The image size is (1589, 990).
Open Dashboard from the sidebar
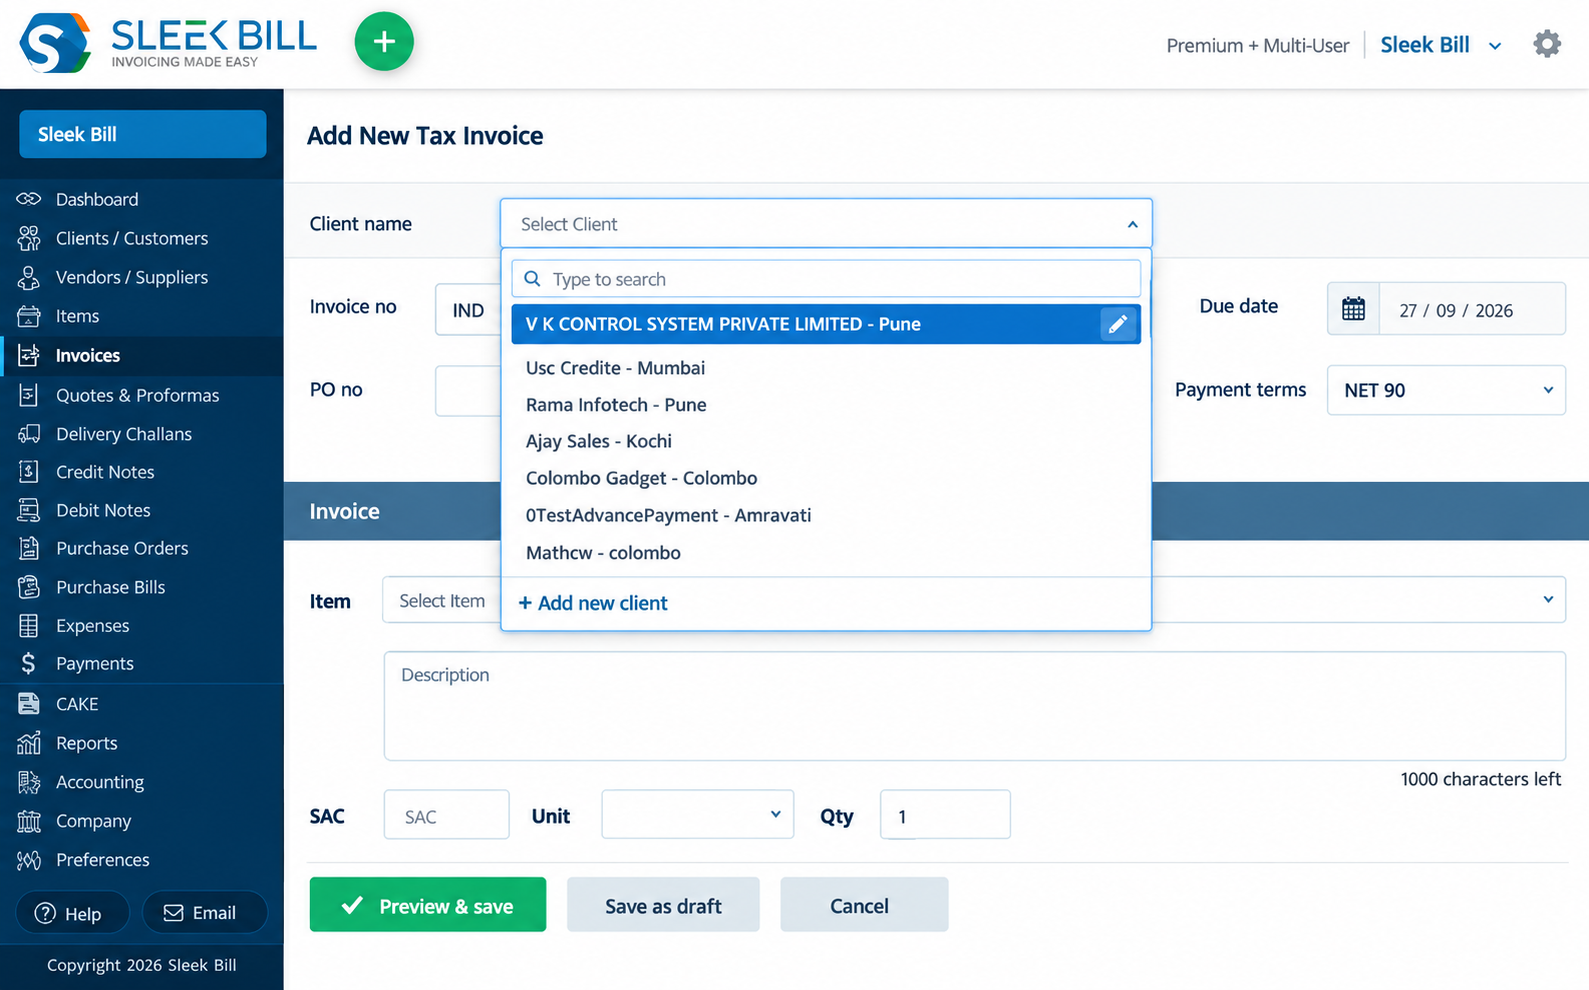coord(97,199)
